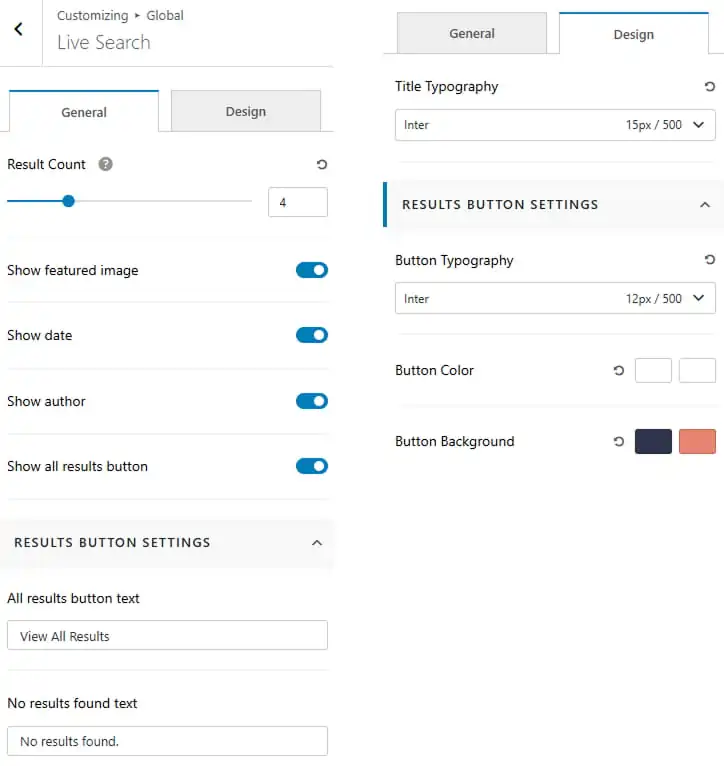Open the Result Count help icon
The height and width of the screenshot is (766, 724).
[x=106, y=164]
